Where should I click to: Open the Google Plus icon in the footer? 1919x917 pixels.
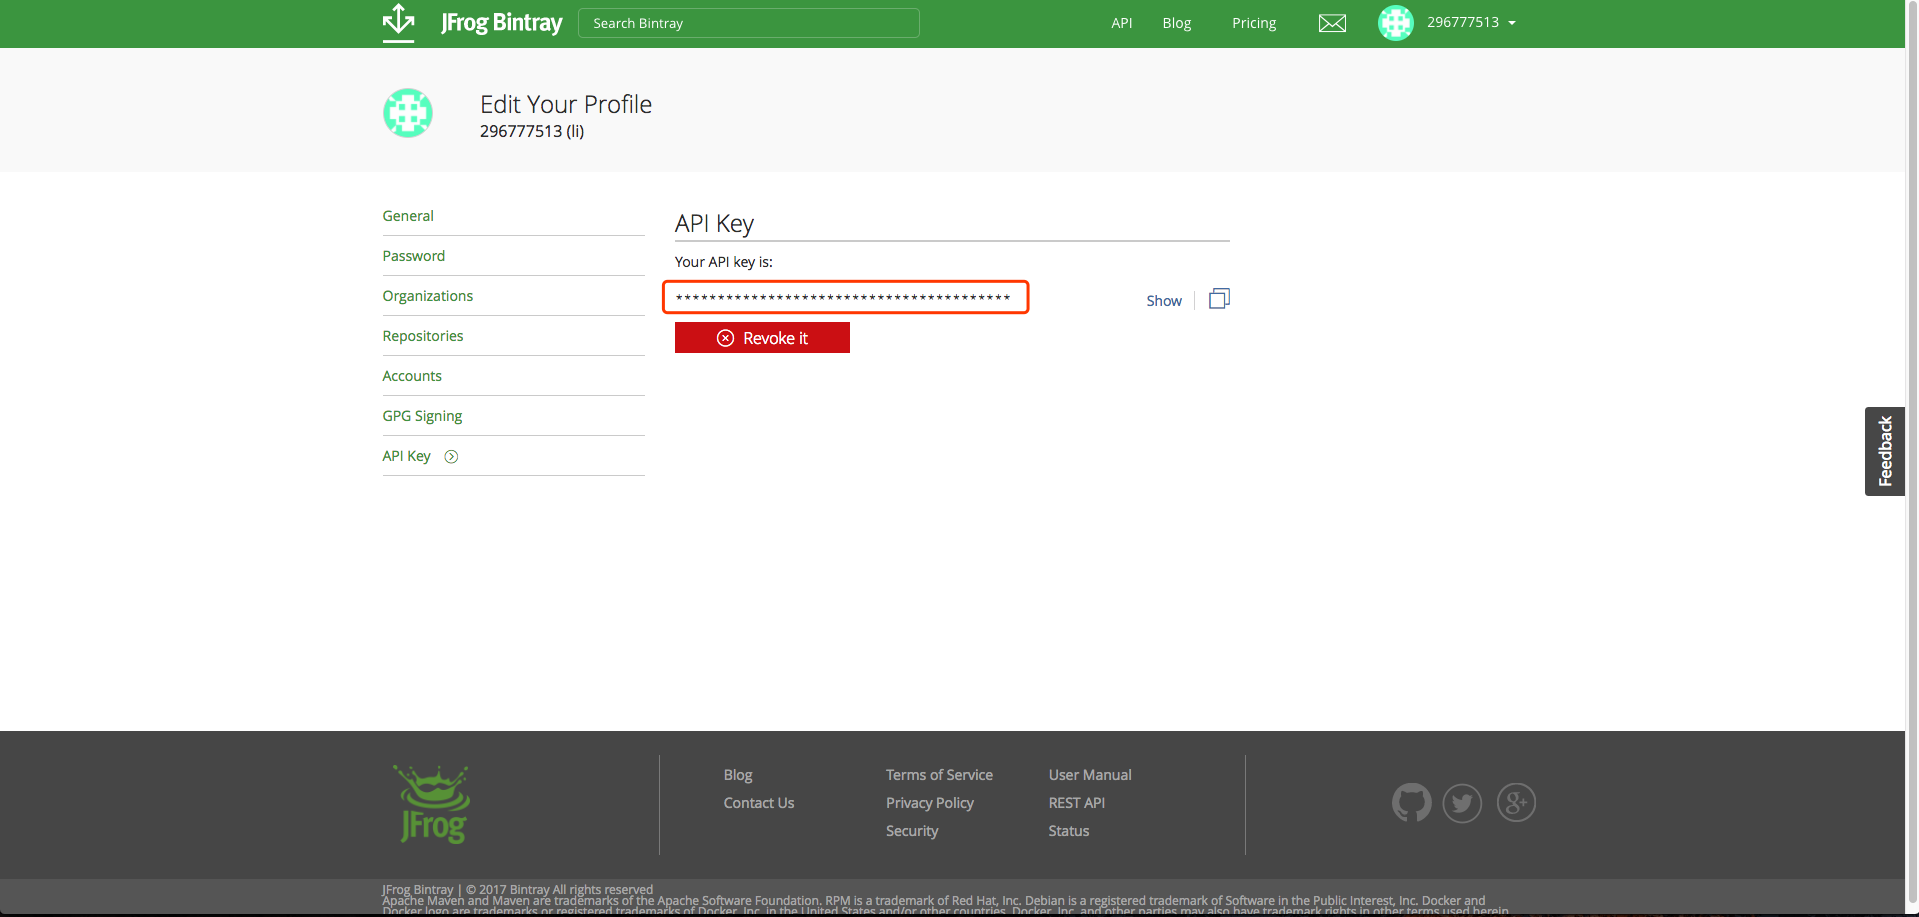[x=1516, y=802]
